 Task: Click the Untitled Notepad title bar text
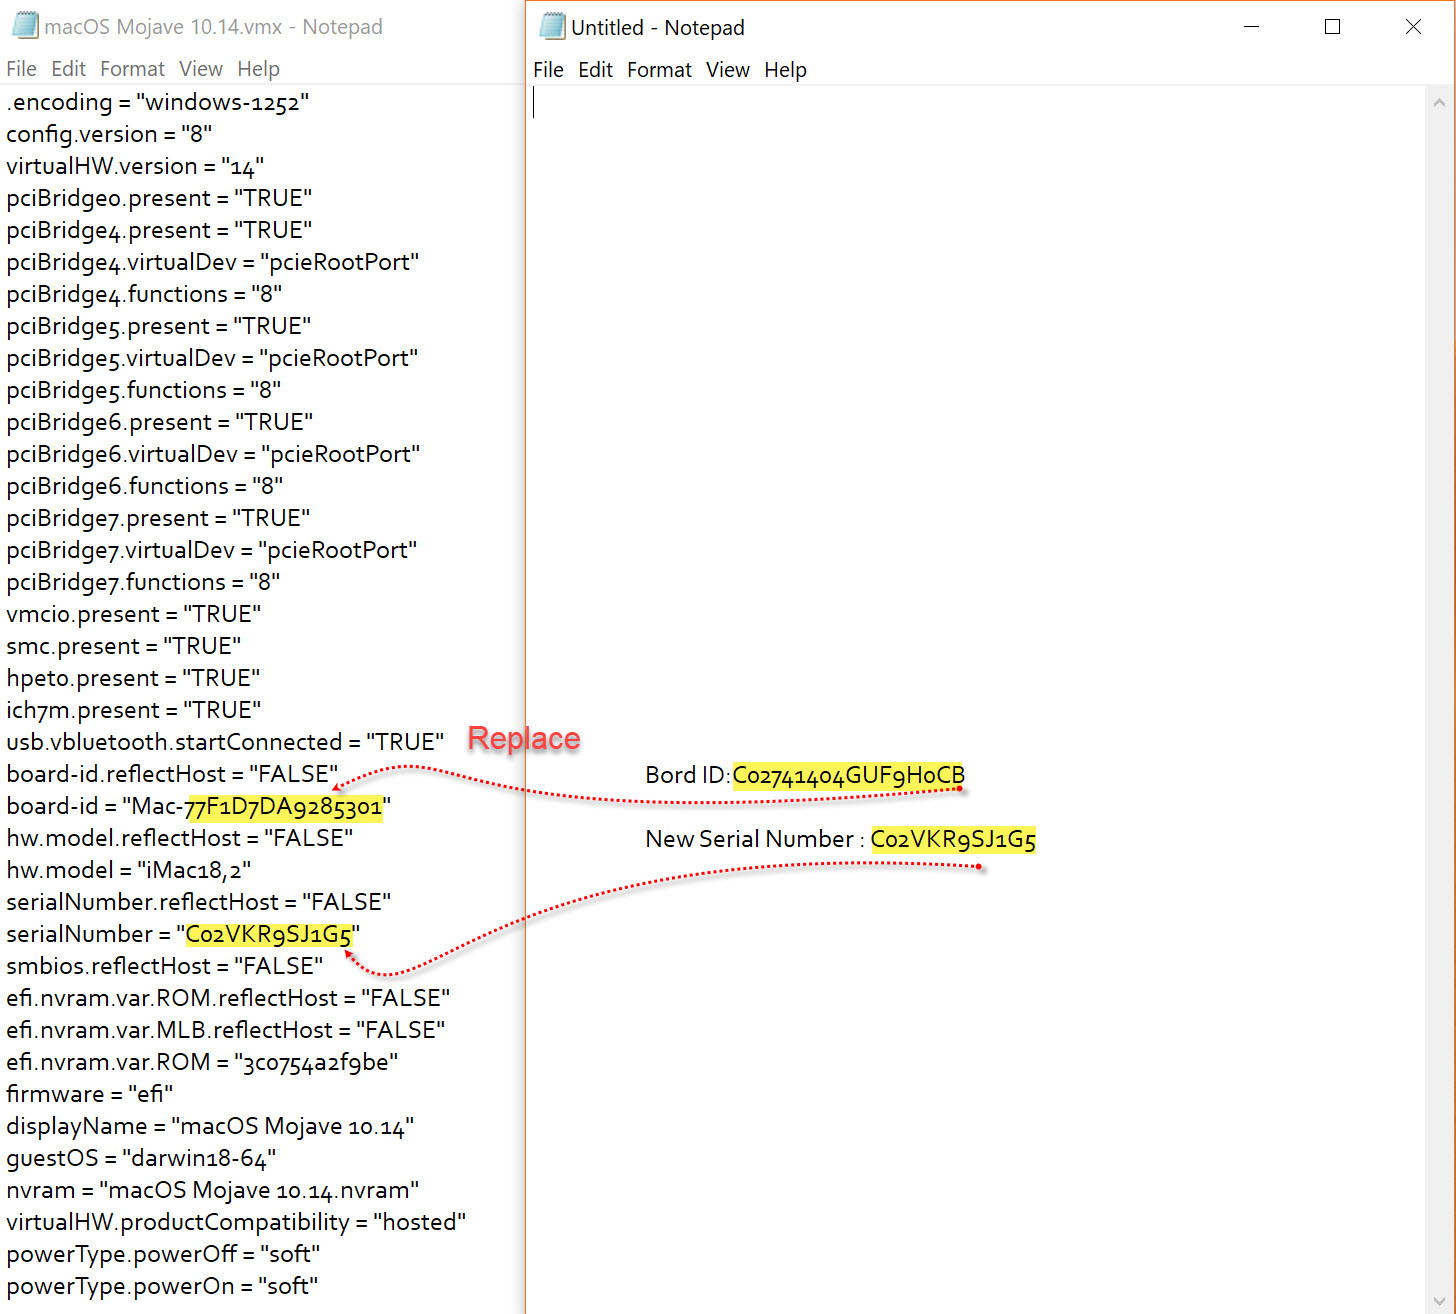[657, 28]
